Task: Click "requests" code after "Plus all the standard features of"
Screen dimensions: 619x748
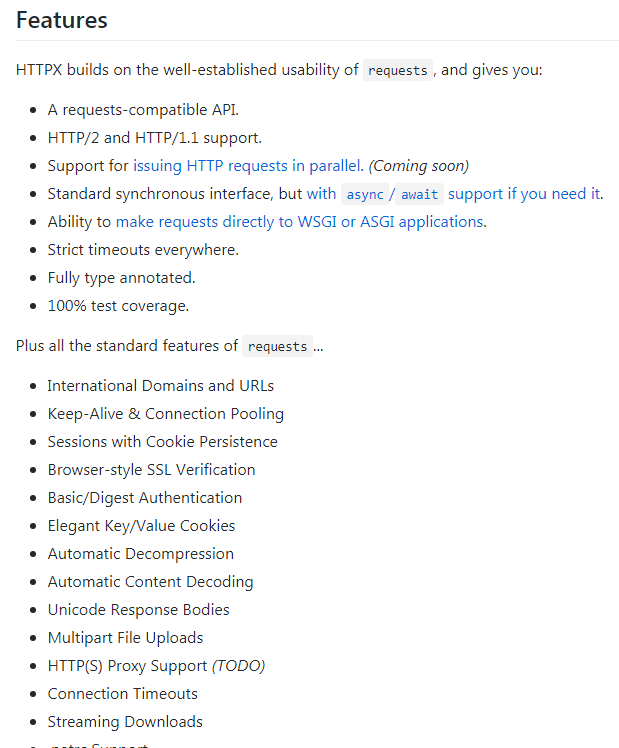Action: tap(278, 346)
